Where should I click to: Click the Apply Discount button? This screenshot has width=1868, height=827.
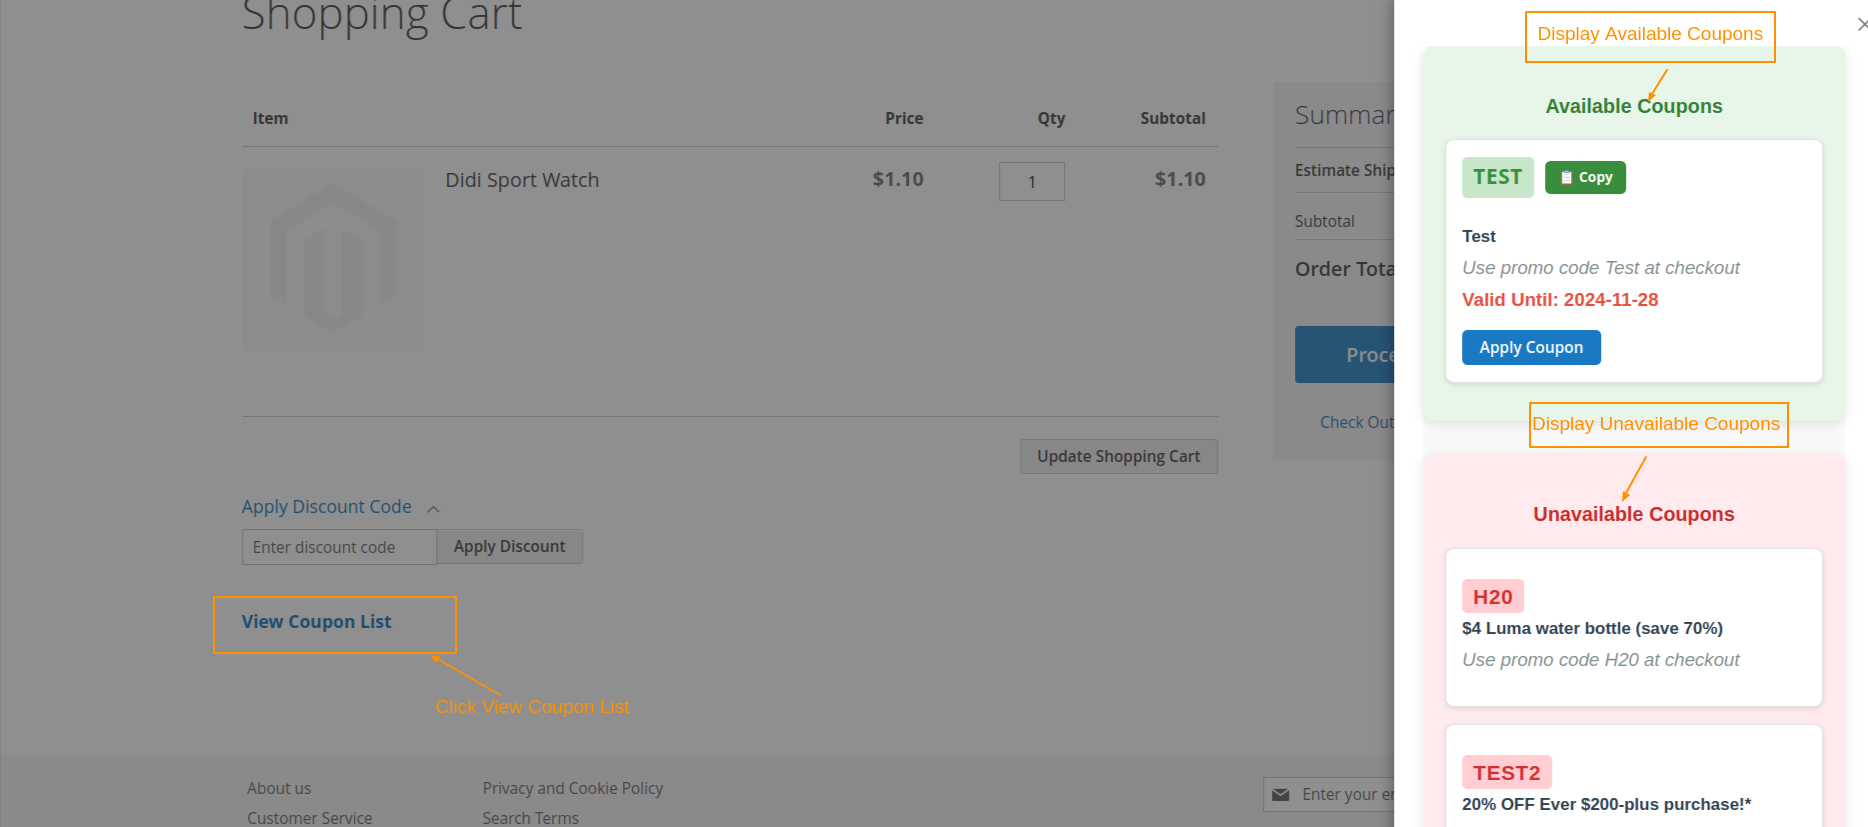coord(509,547)
